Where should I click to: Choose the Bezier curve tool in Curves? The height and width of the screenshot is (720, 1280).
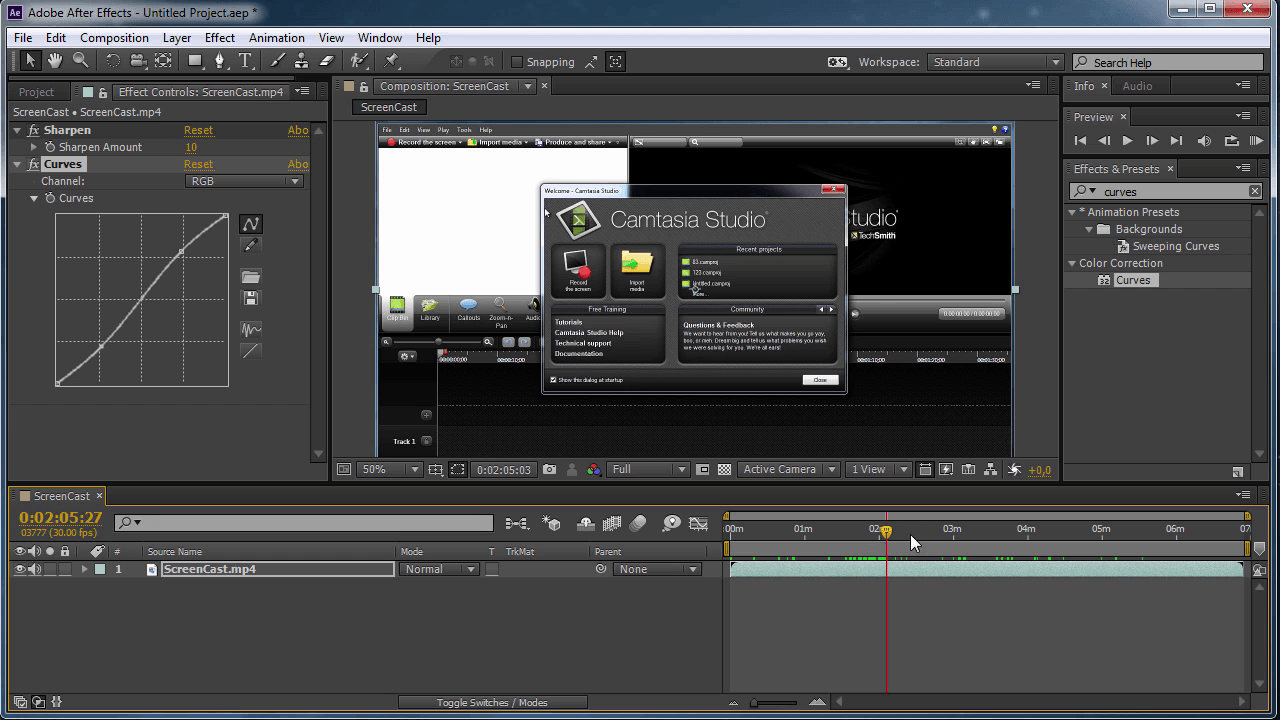tap(251, 224)
